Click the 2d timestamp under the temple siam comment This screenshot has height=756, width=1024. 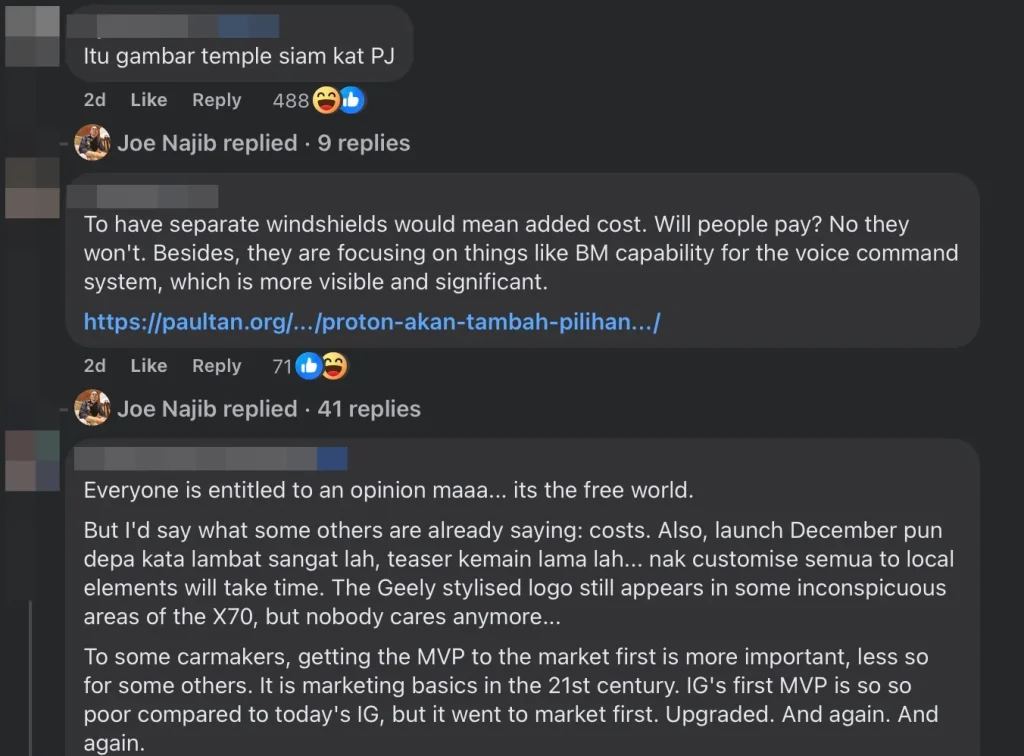coord(95,100)
